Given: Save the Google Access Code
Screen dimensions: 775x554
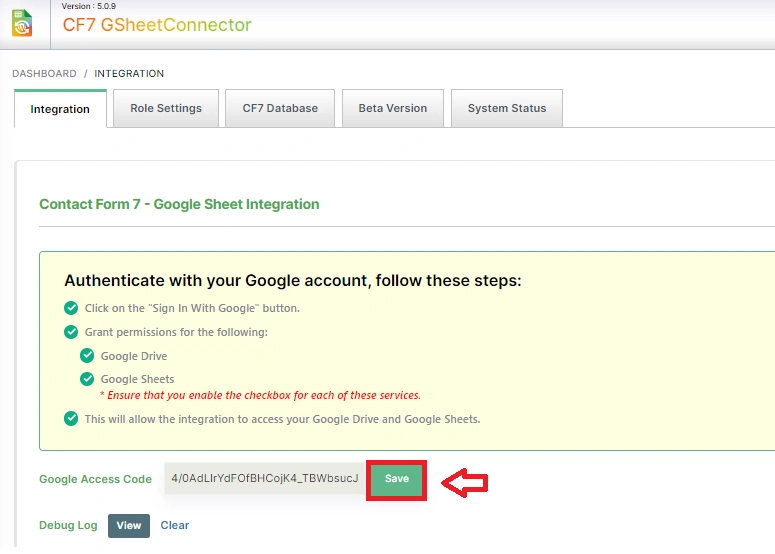Looking at the screenshot, I should pyautogui.click(x=397, y=478).
